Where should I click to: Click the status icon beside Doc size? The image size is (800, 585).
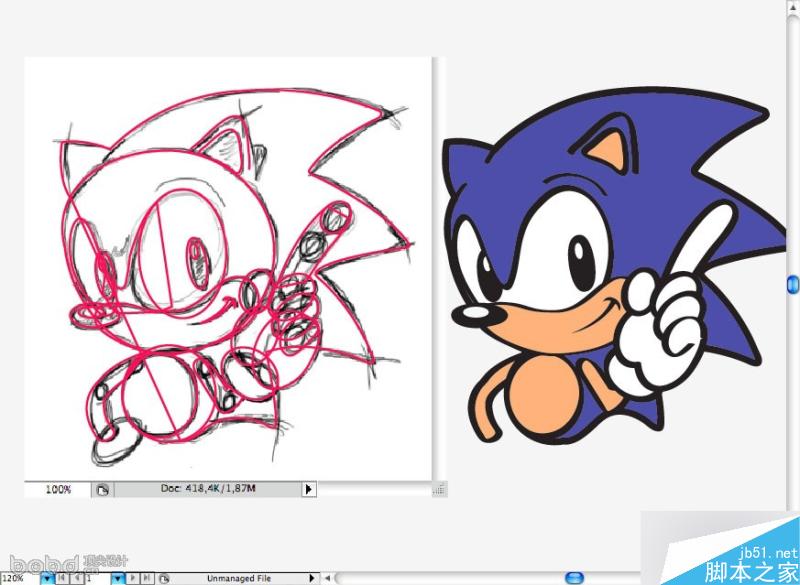tap(103, 490)
